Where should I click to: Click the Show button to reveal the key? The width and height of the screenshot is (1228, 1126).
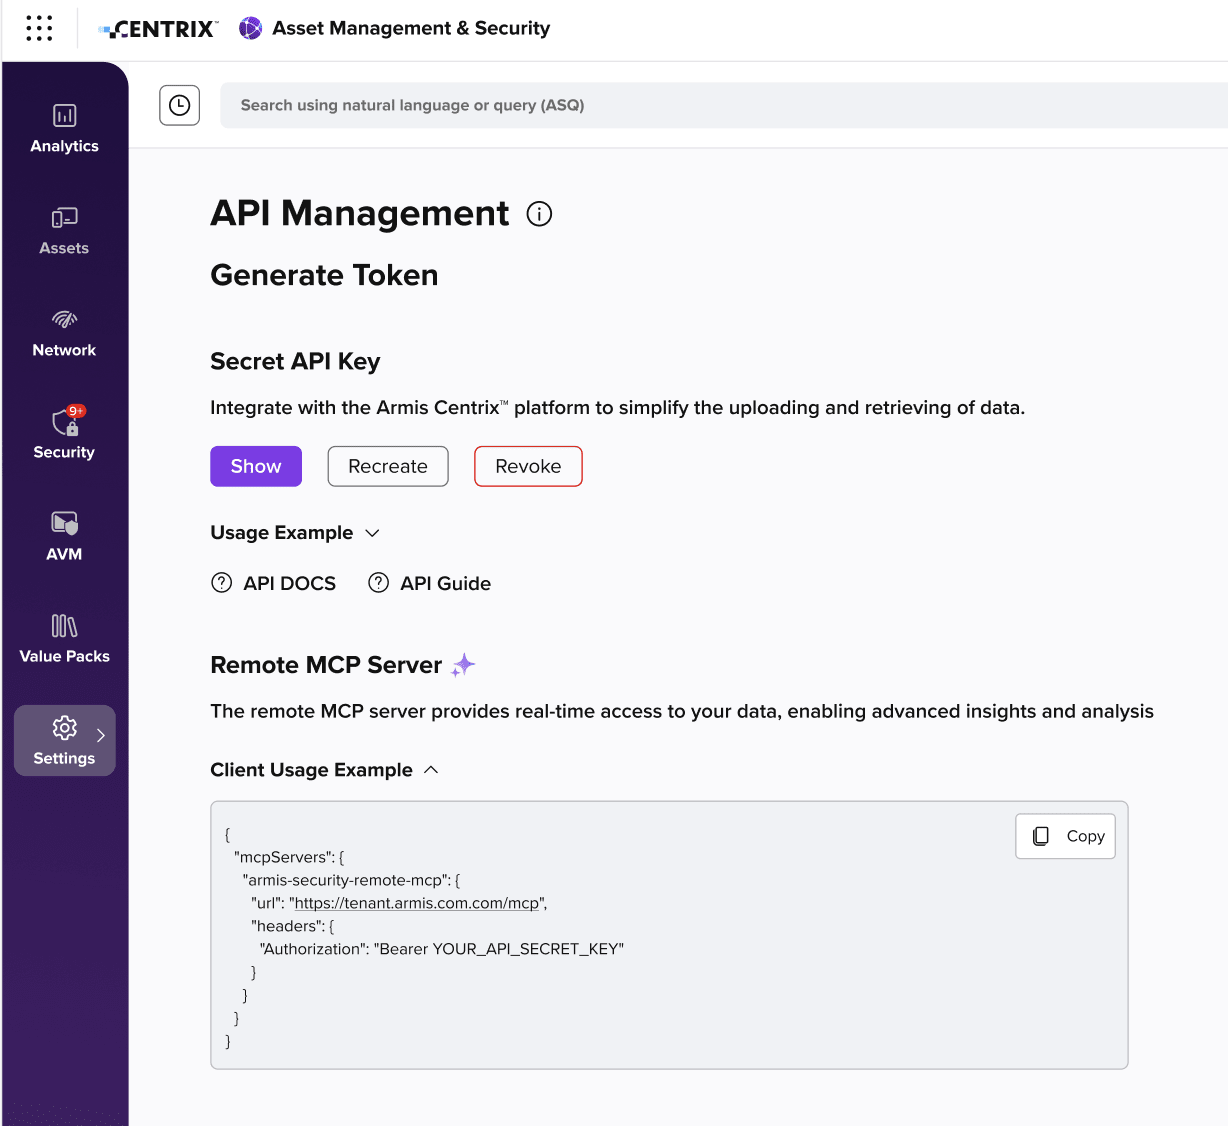pyautogui.click(x=255, y=466)
